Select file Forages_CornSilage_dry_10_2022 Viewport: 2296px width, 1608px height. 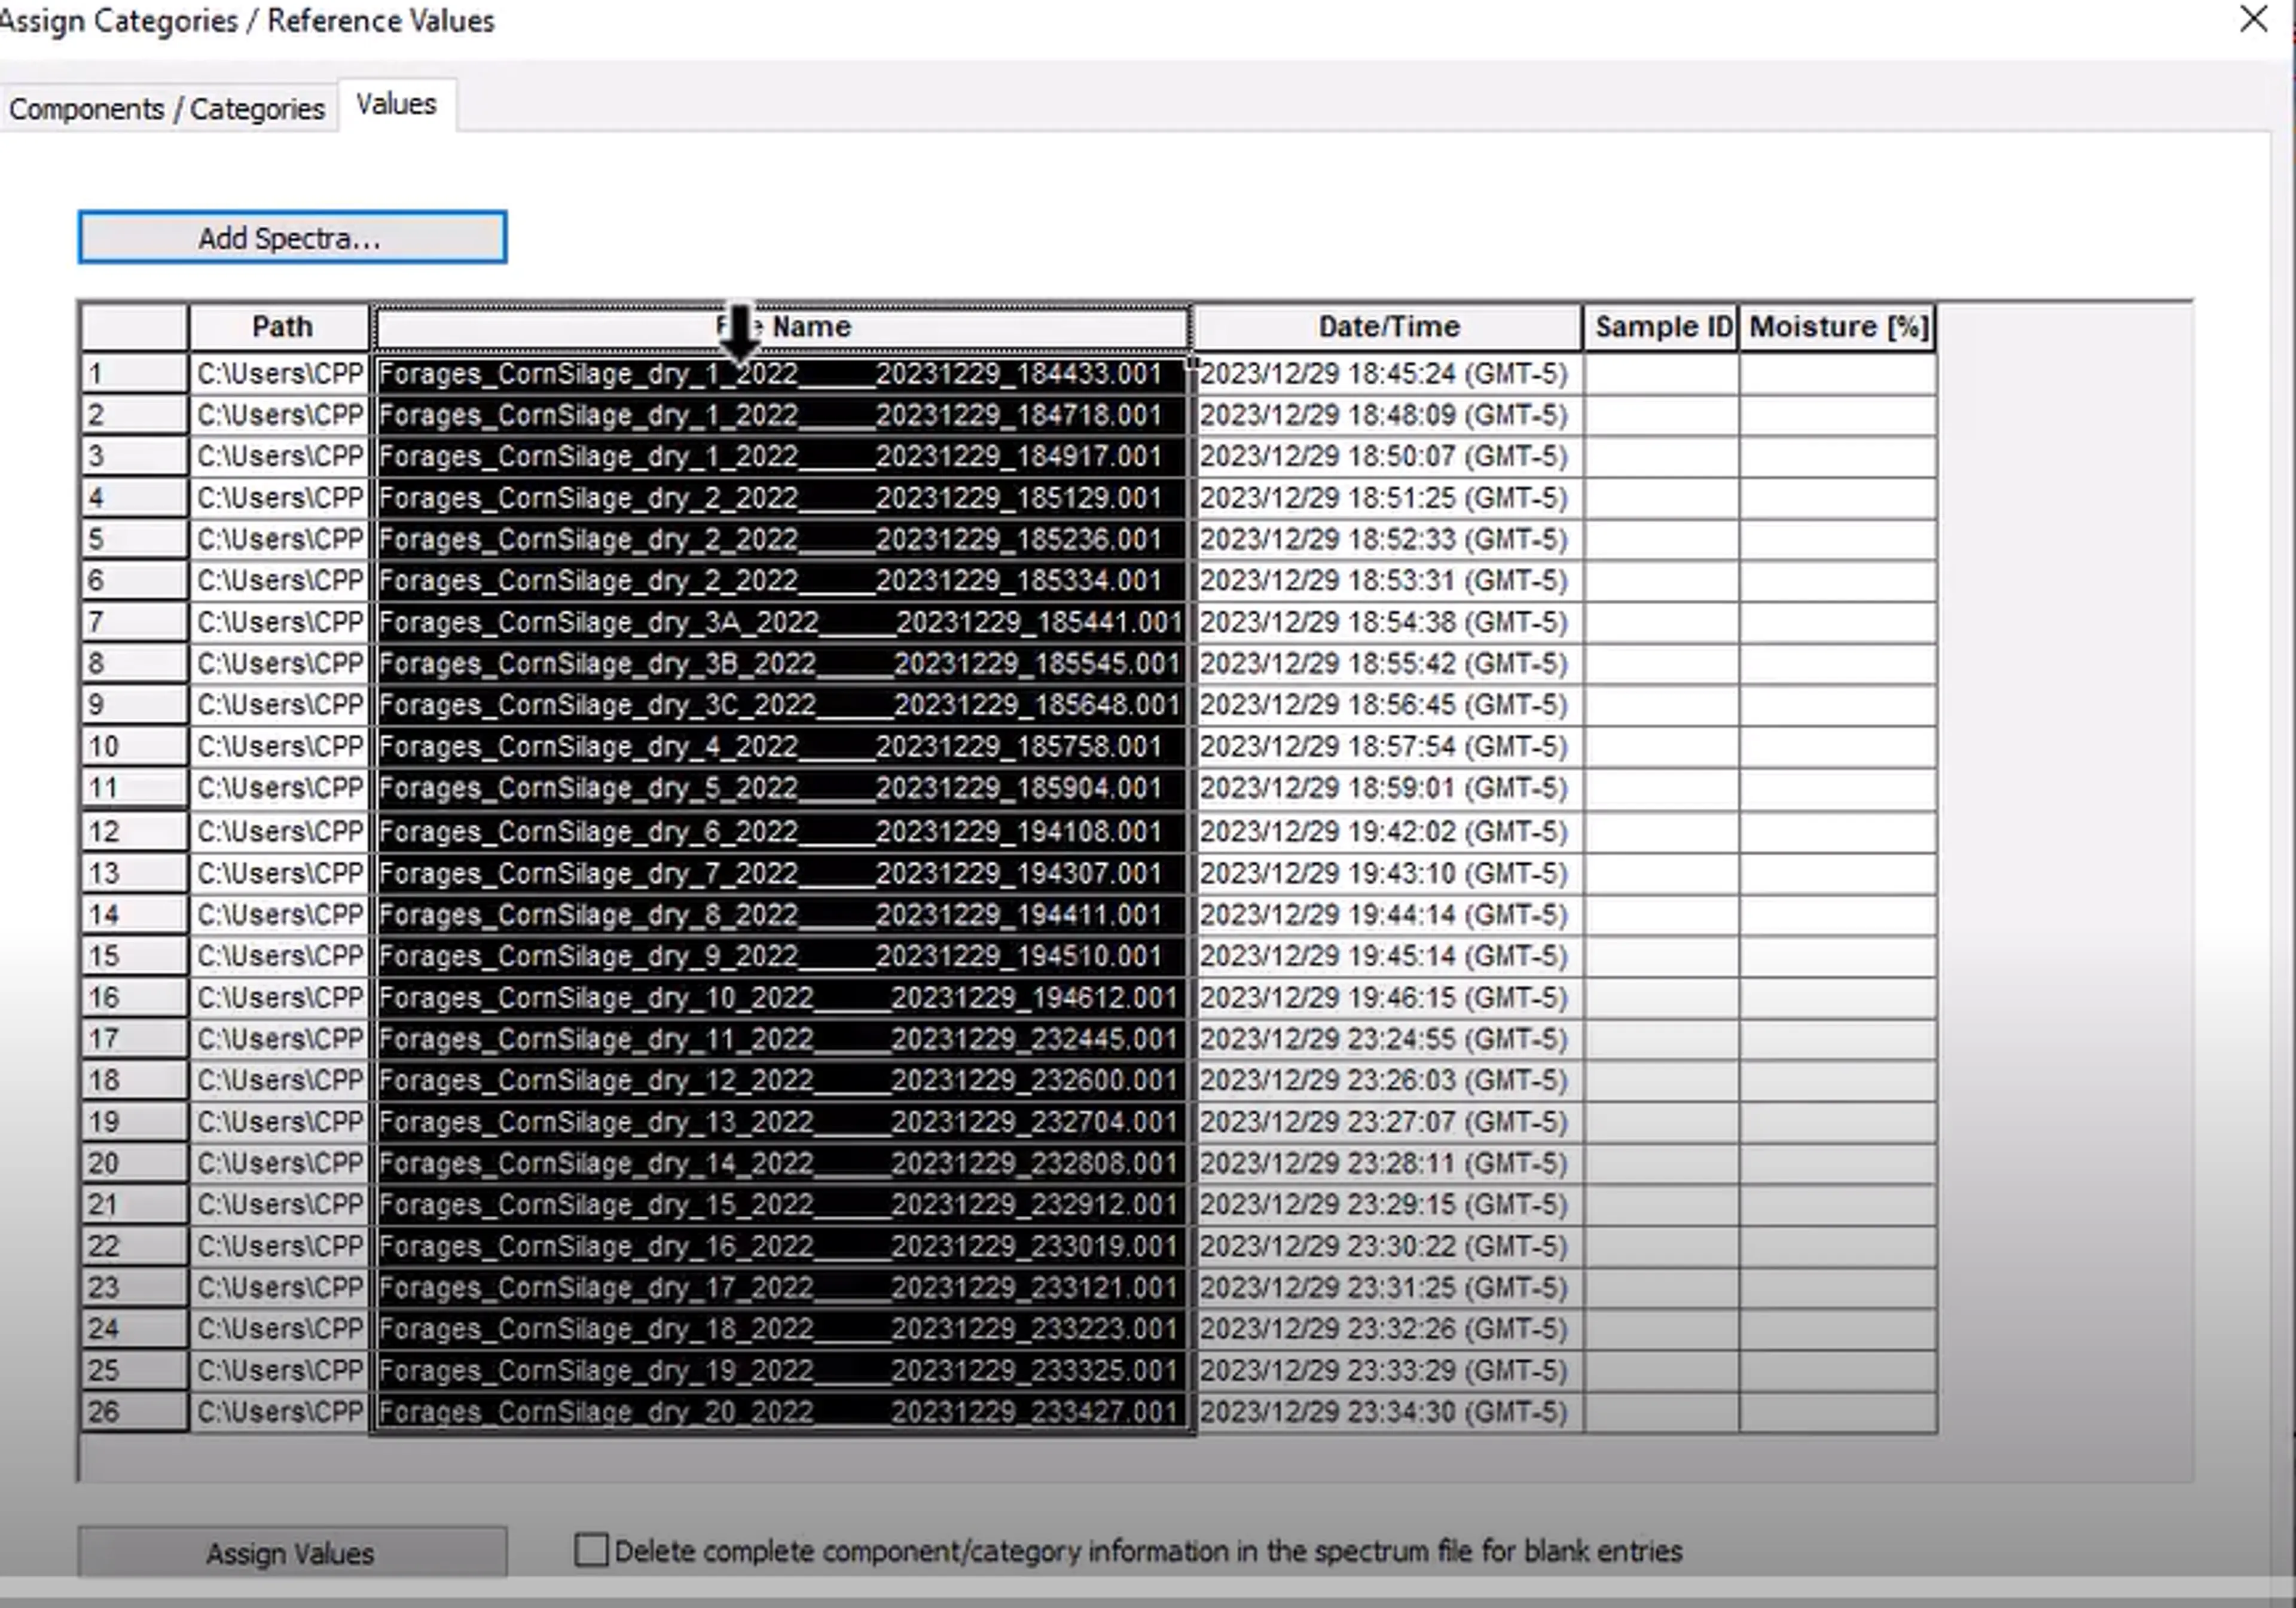tap(782, 998)
